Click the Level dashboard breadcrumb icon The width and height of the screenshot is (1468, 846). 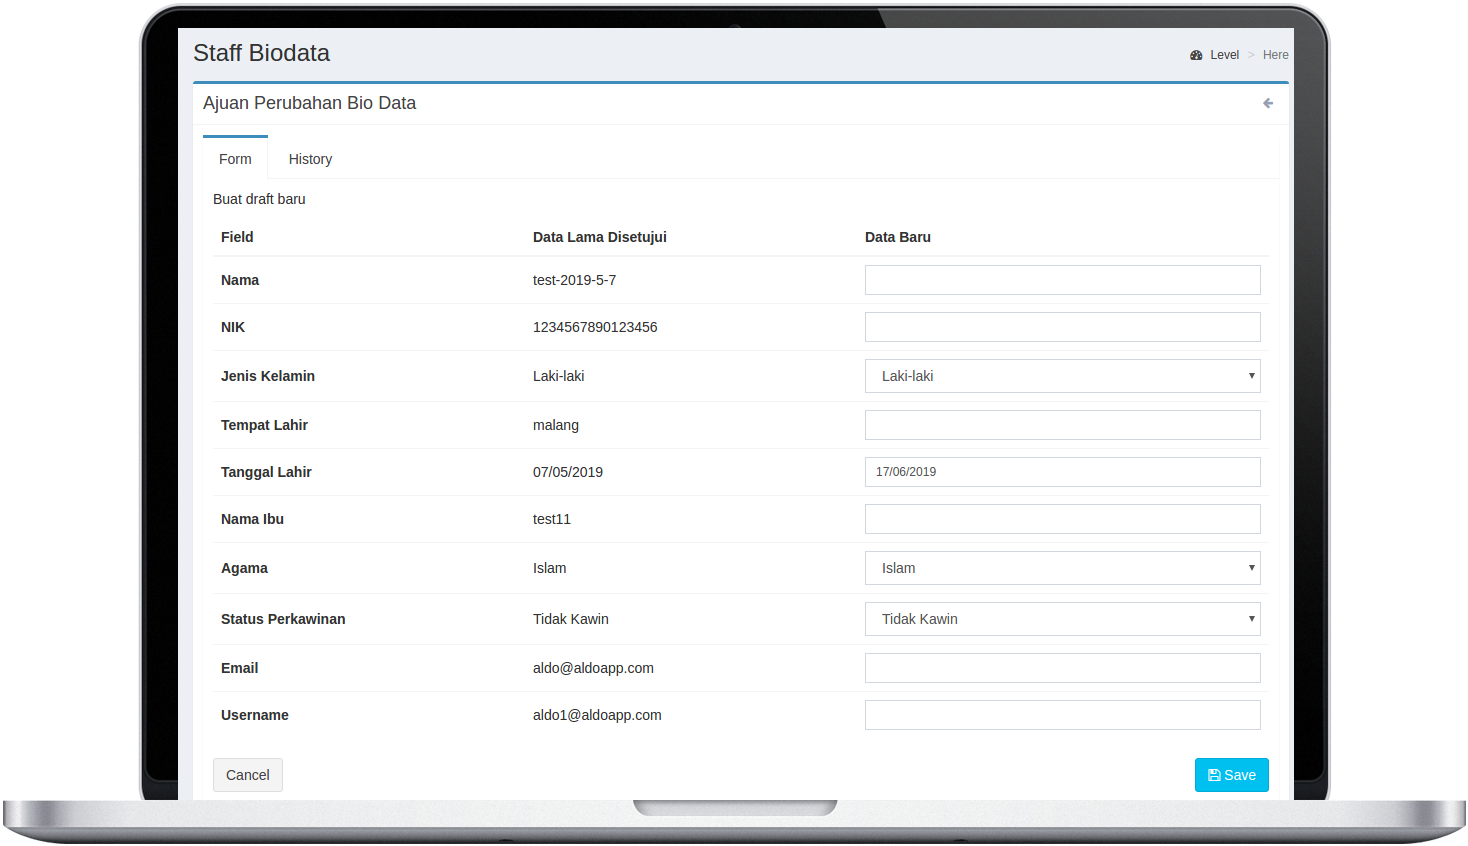click(1196, 55)
